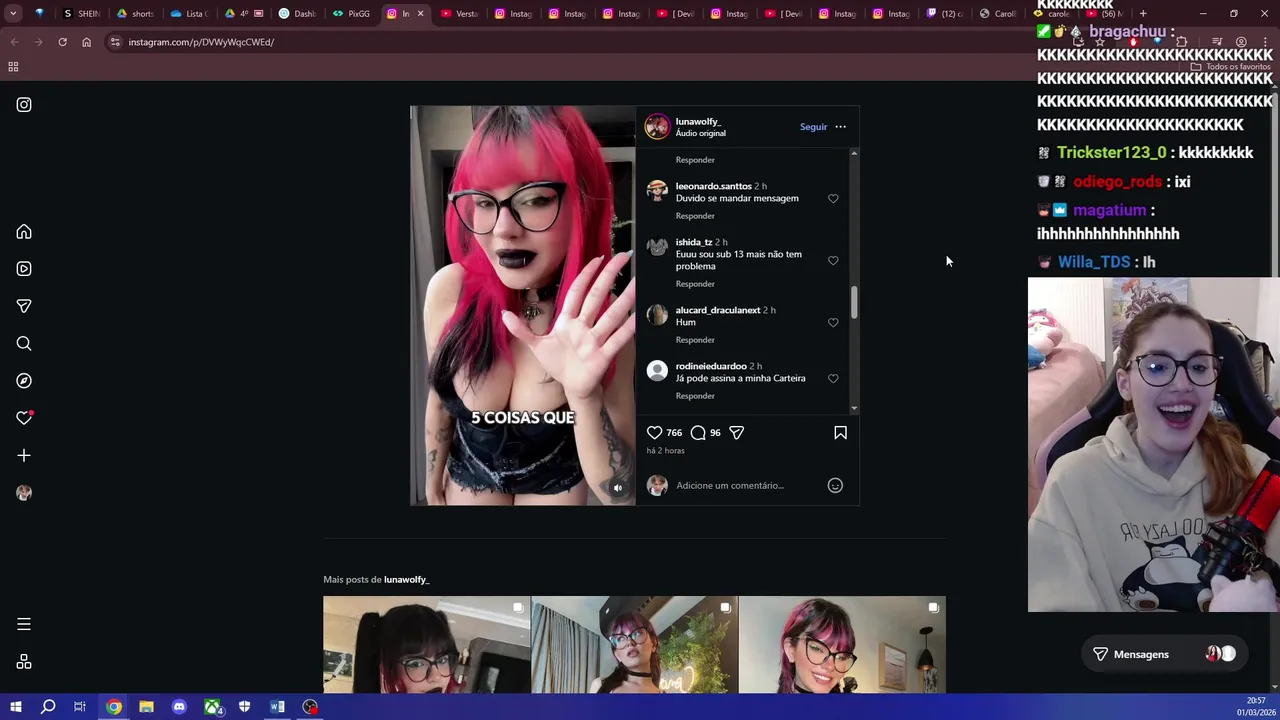Open Chrome apps grid in bookmarks bar

13,67
